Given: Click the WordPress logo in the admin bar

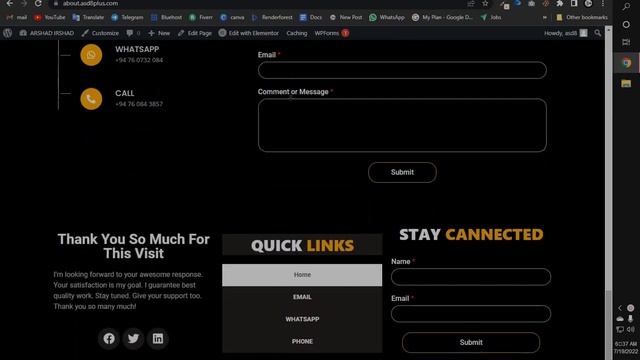Looking at the screenshot, I should [8, 33].
